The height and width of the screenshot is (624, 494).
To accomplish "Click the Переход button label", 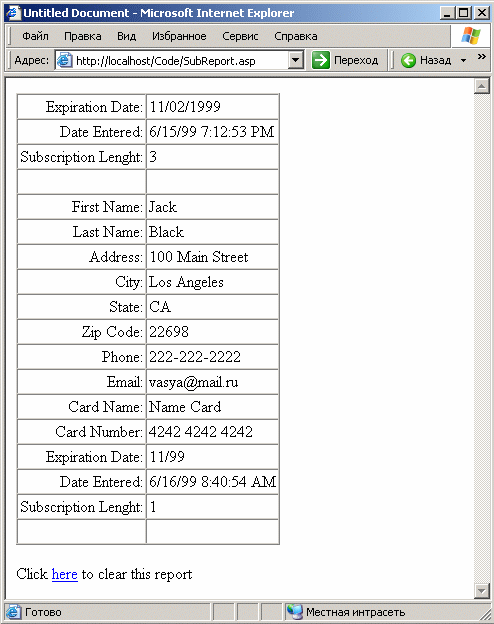I will pyautogui.click(x=356, y=60).
